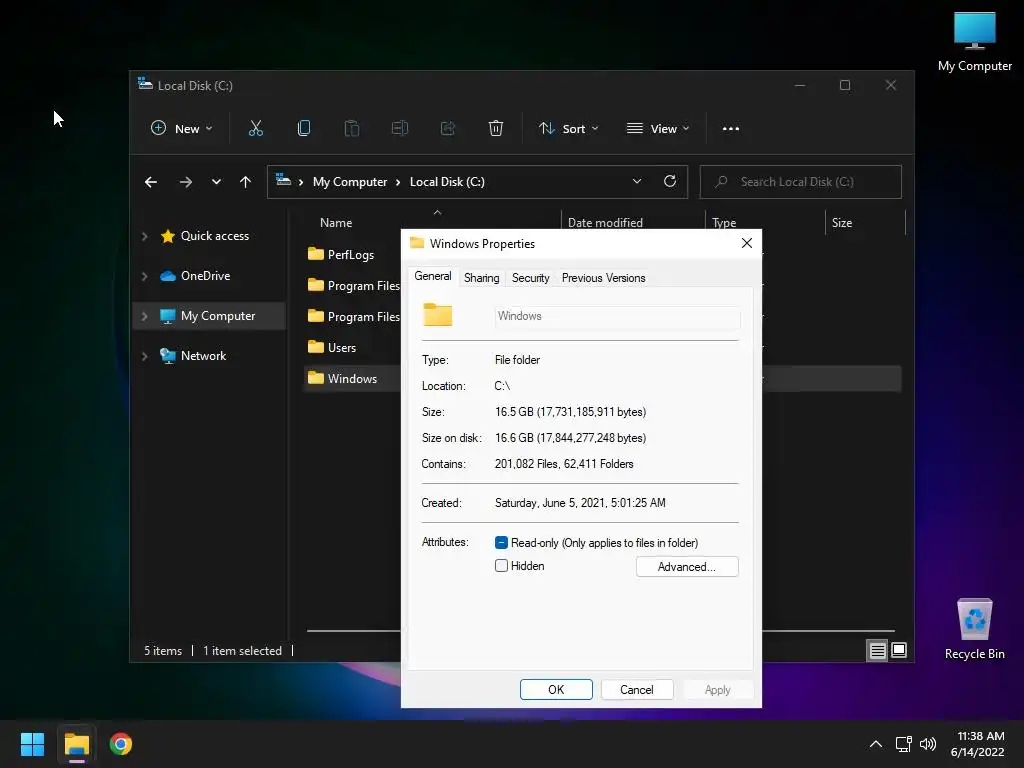The width and height of the screenshot is (1024, 768).
Task: Click the Search Local Disk (C:) box
Action: tap(801, 182)
